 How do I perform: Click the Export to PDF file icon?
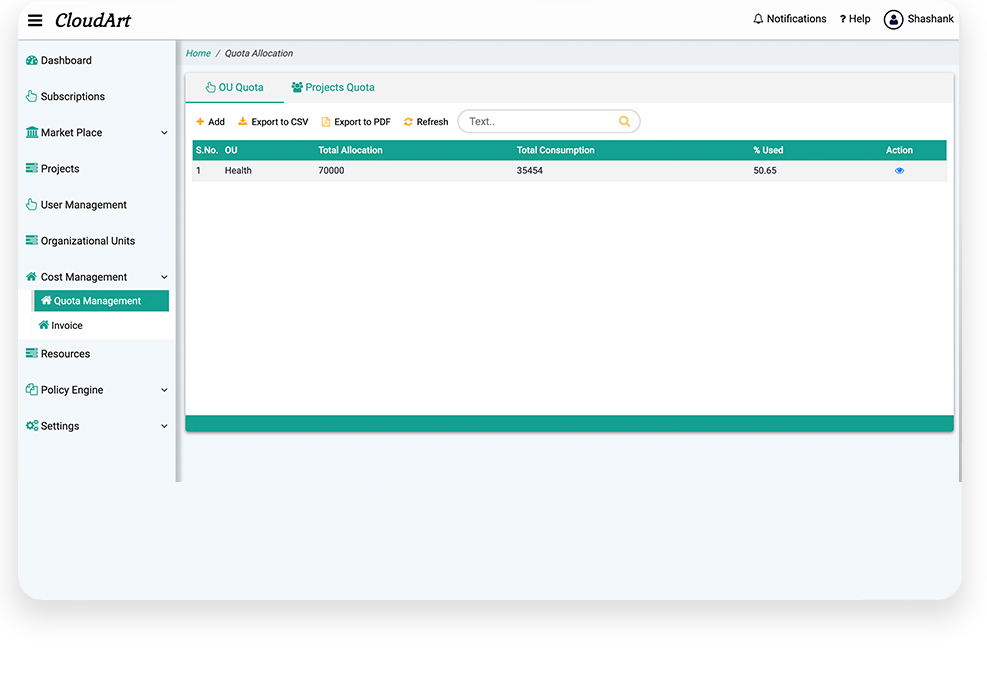pos(325,122)
